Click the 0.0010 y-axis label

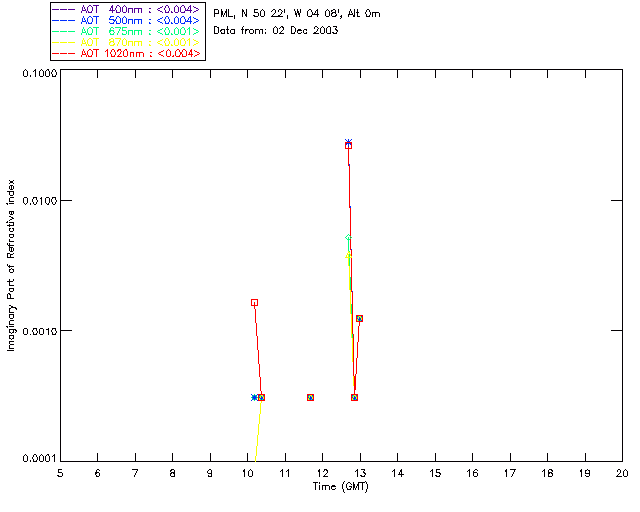40,331
